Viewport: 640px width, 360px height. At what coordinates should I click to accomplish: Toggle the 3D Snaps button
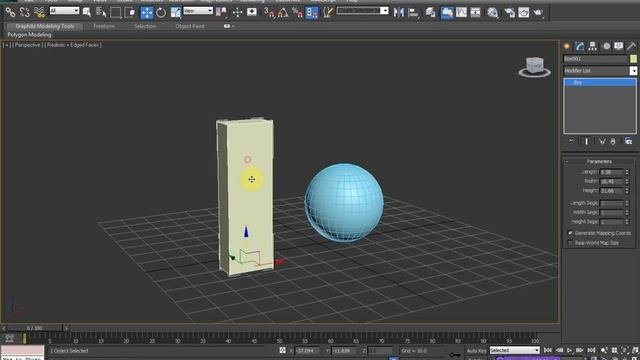[x=269, y=13]
